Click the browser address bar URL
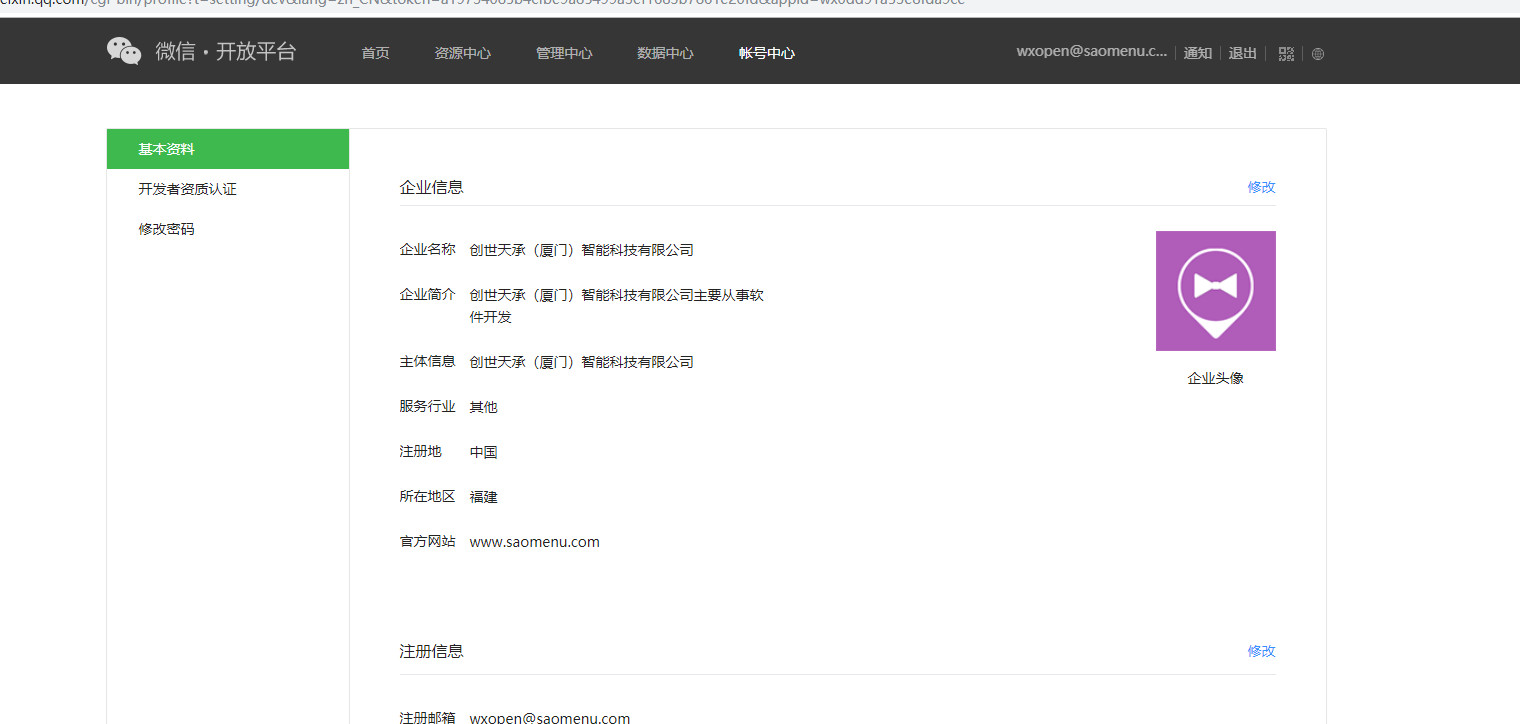The width and height of the screenshot is (1520, 724). pyautogui.click(x=483, y=3)
